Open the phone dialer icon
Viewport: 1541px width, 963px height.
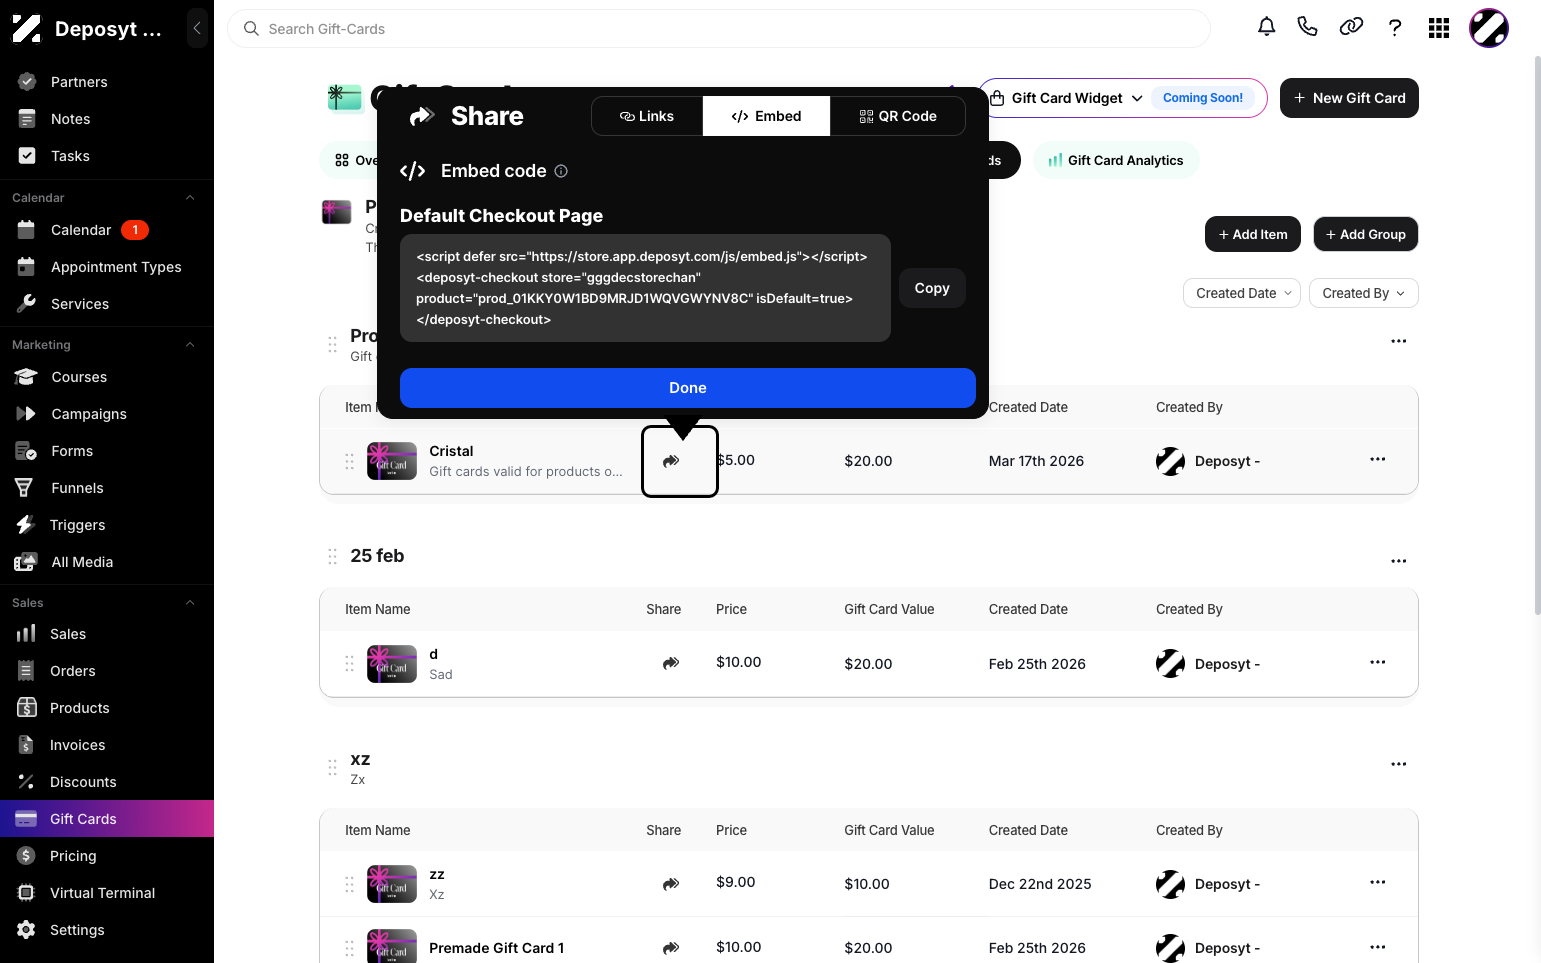click(x=1307, y=27)
